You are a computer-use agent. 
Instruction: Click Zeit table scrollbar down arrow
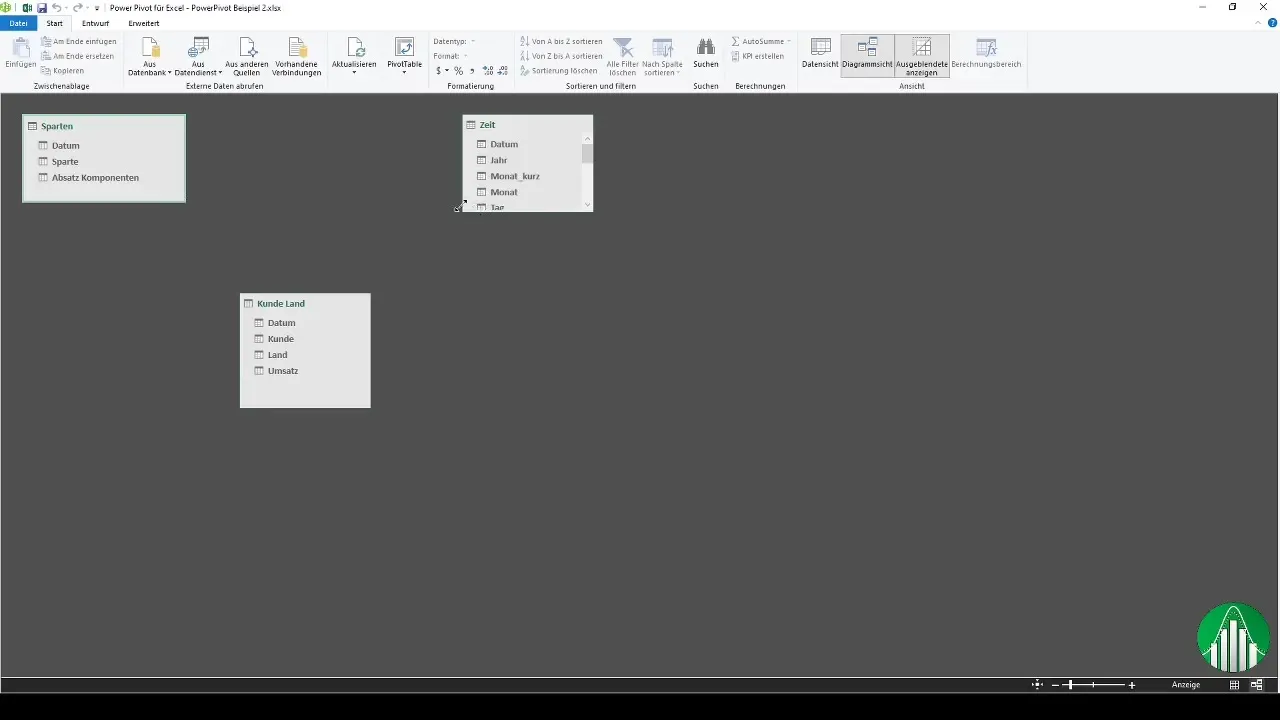click(587, 205)
